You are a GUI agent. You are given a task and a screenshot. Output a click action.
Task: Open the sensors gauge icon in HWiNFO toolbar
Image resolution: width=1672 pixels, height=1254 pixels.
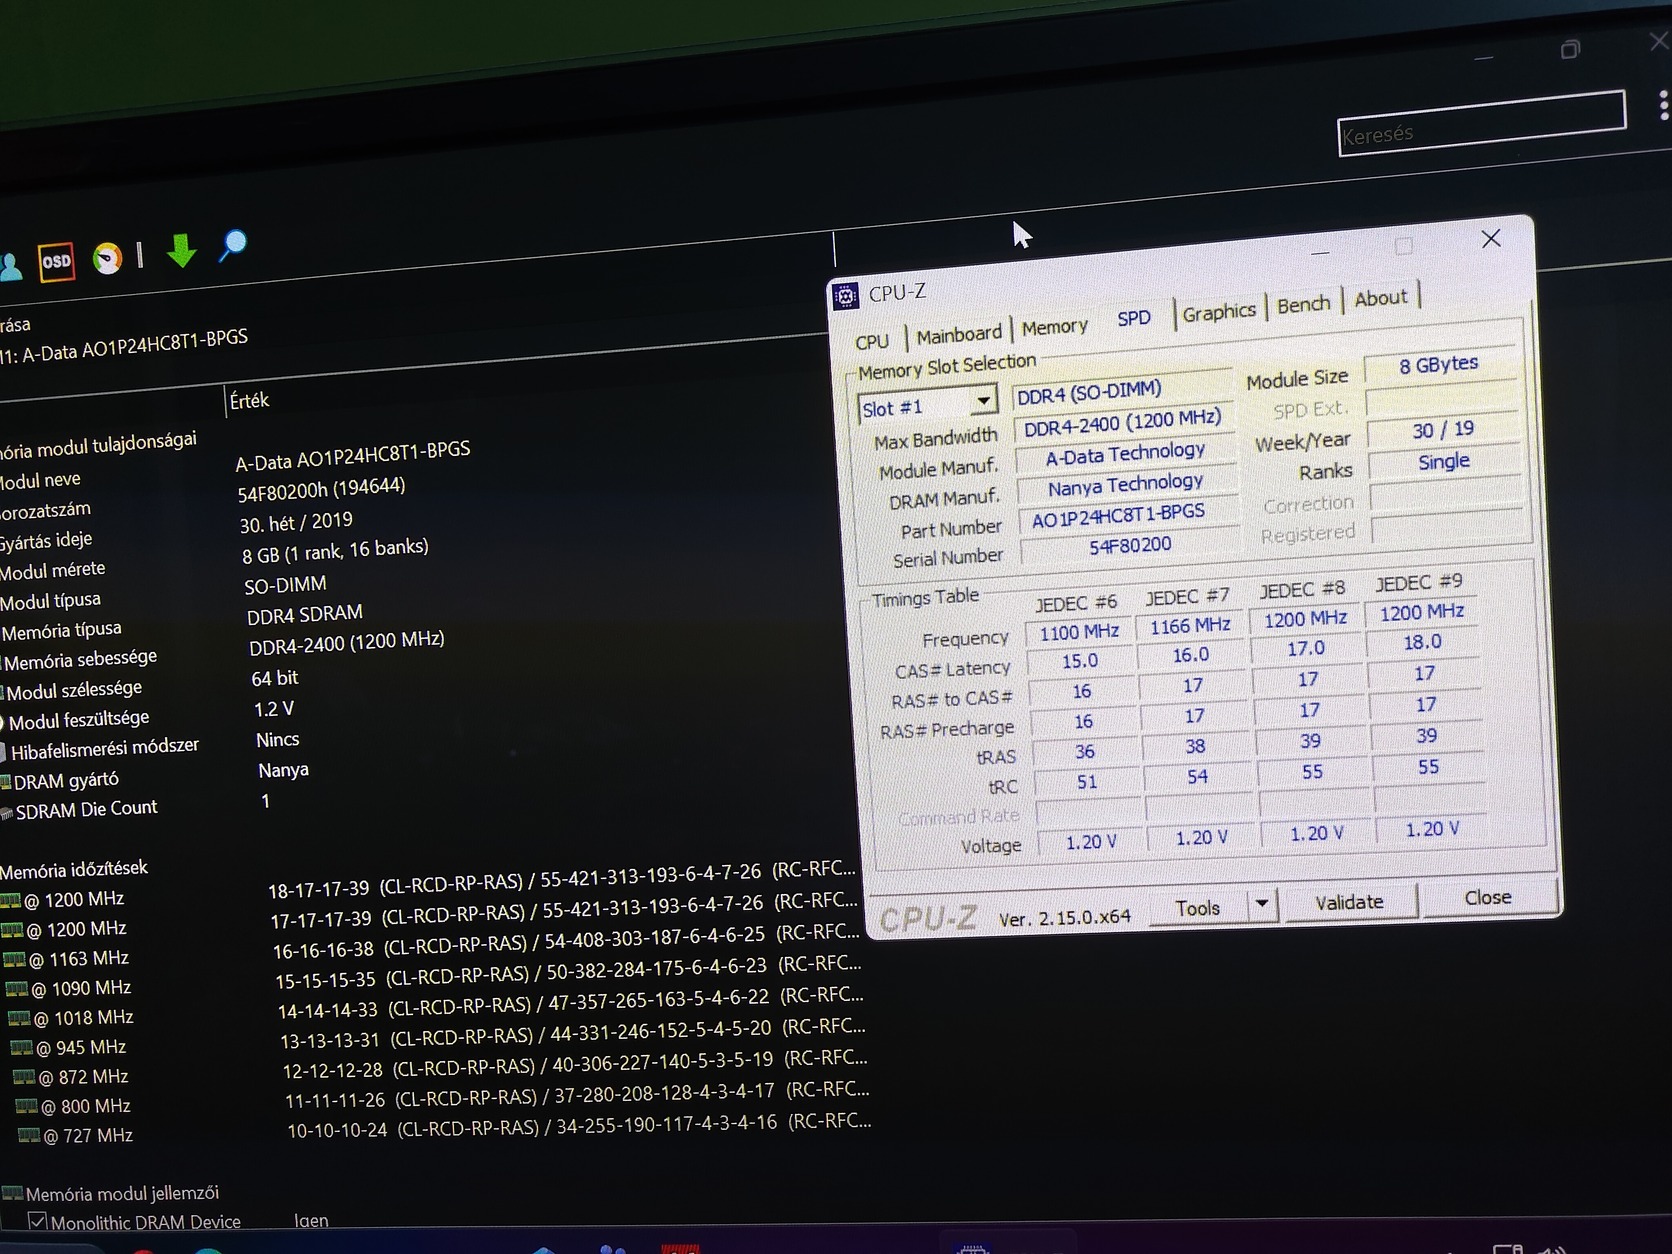107,258
